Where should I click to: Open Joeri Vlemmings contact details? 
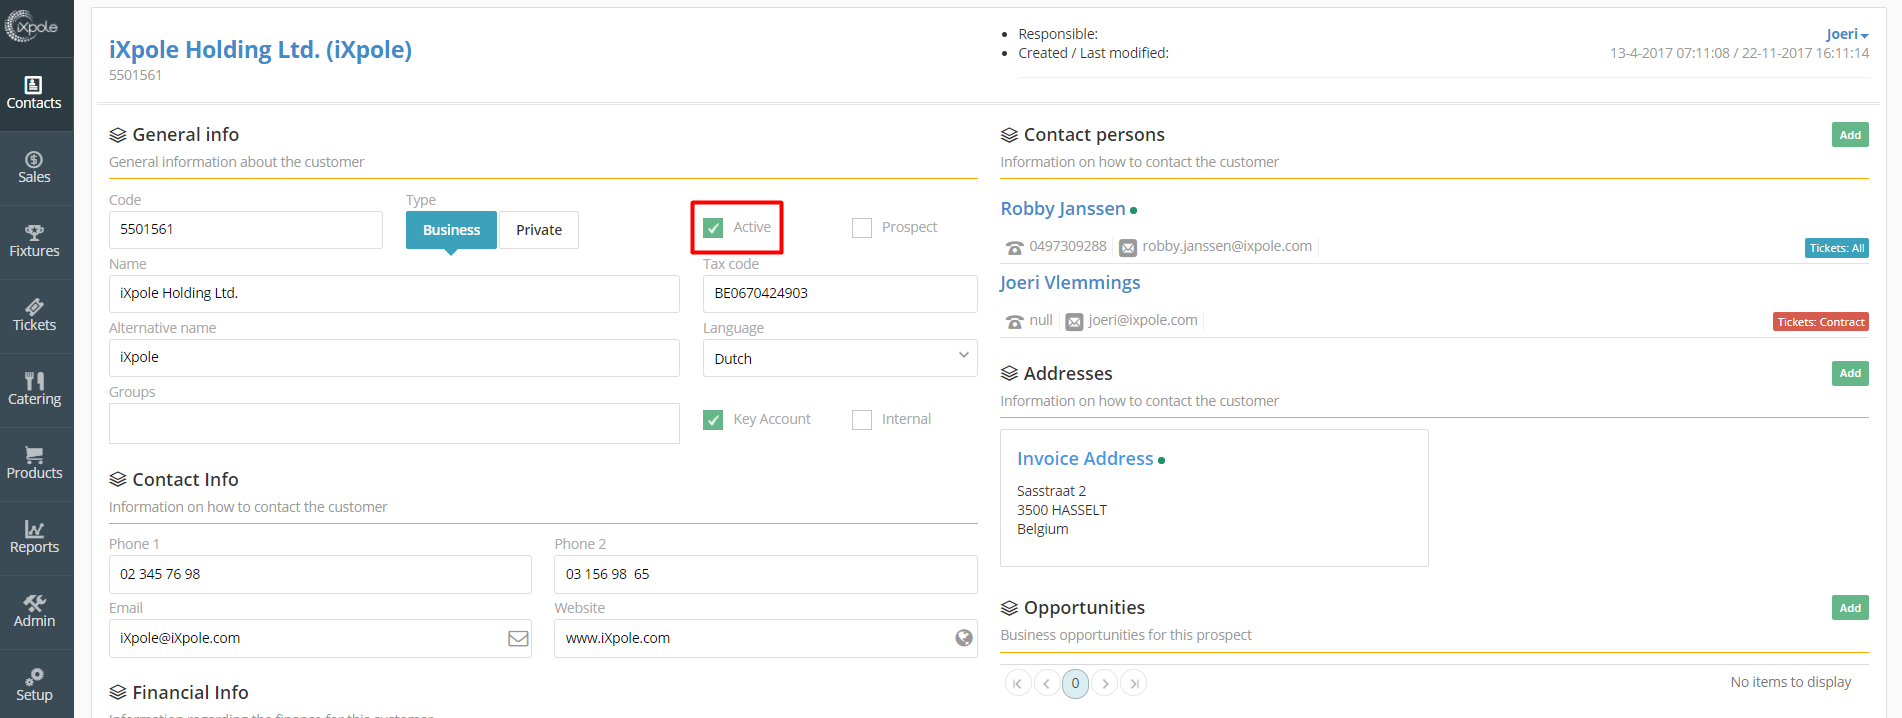(1070, 282)
